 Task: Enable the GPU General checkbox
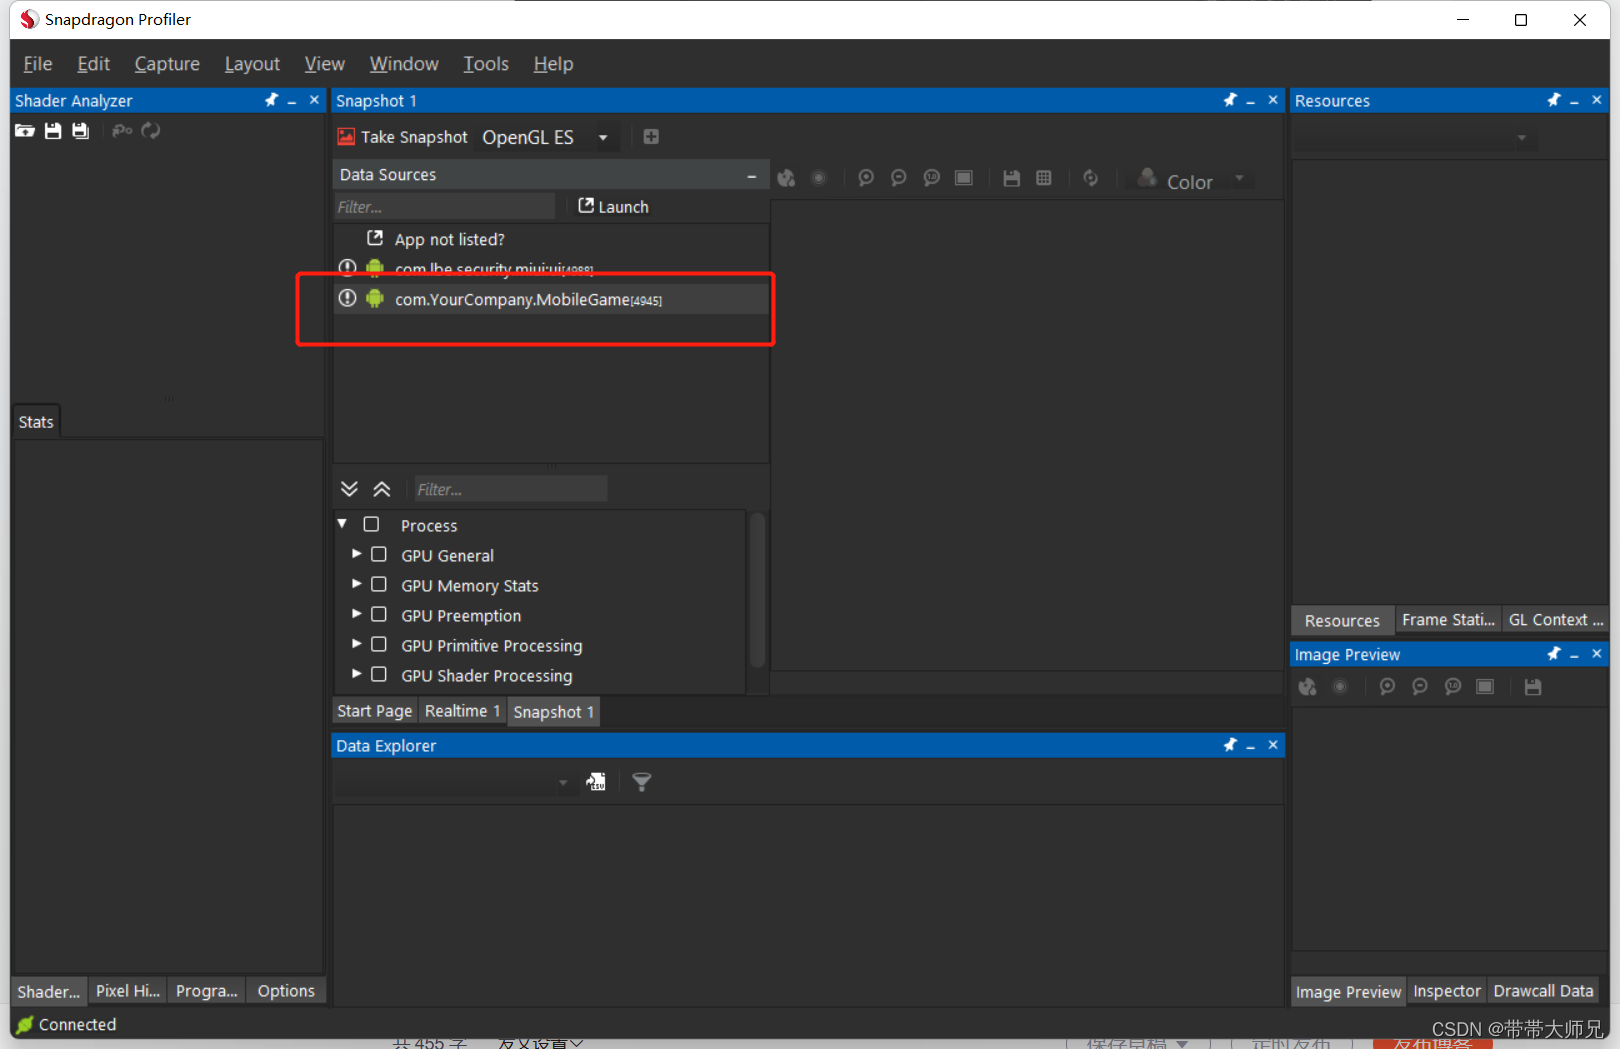[379, 554]
